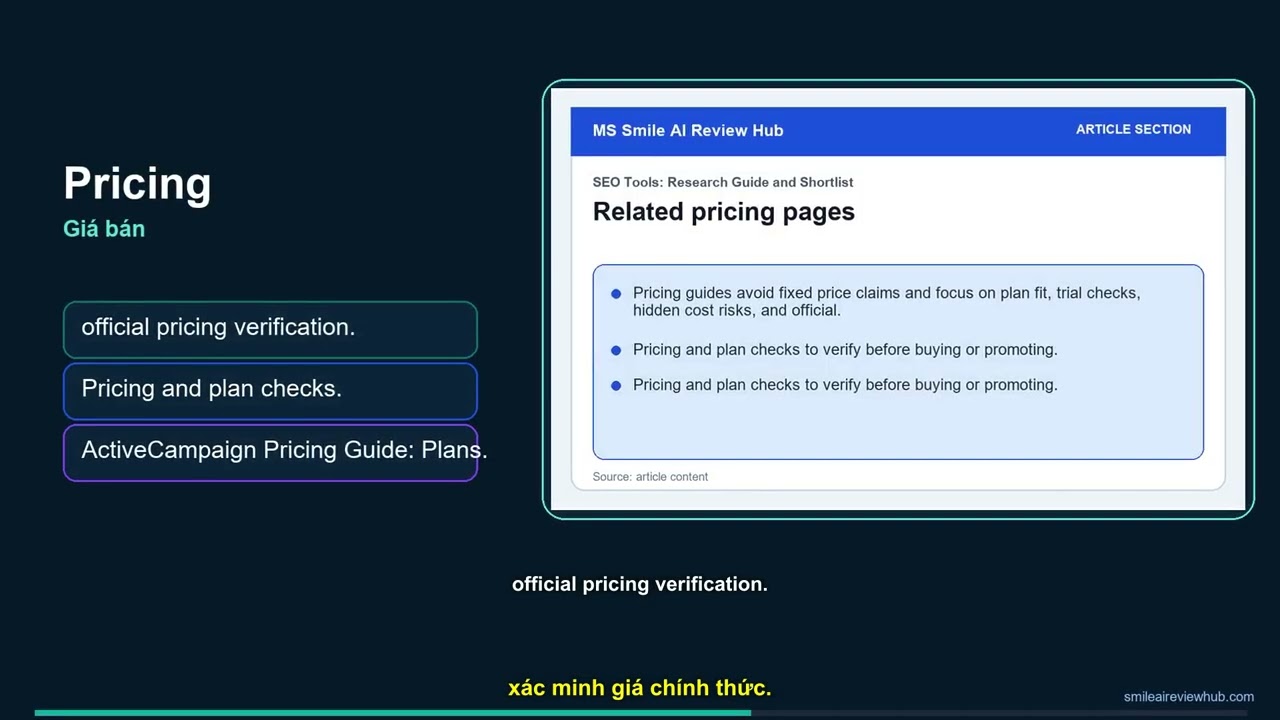Click the video progress bar
Viewport: 1280px width, 720px height.
tap(640, 713)
